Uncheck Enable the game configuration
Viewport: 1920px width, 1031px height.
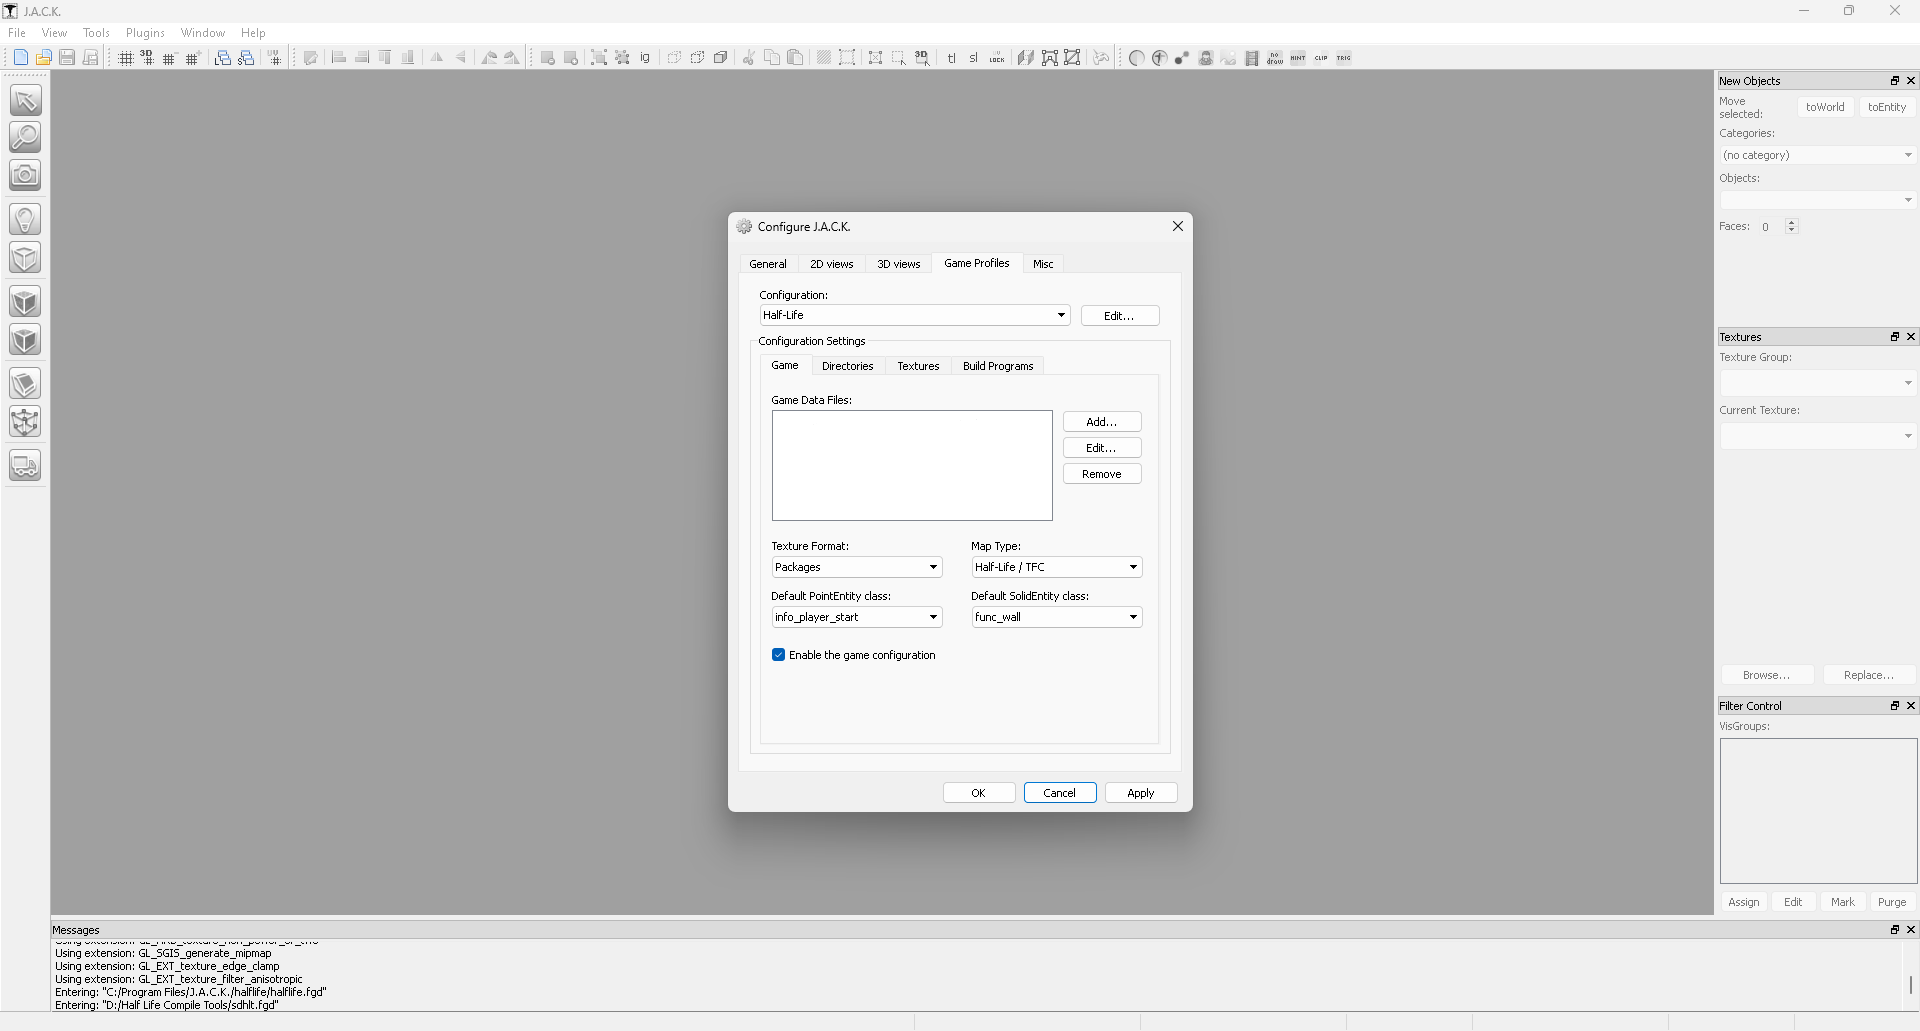click(x=778, y=655)
